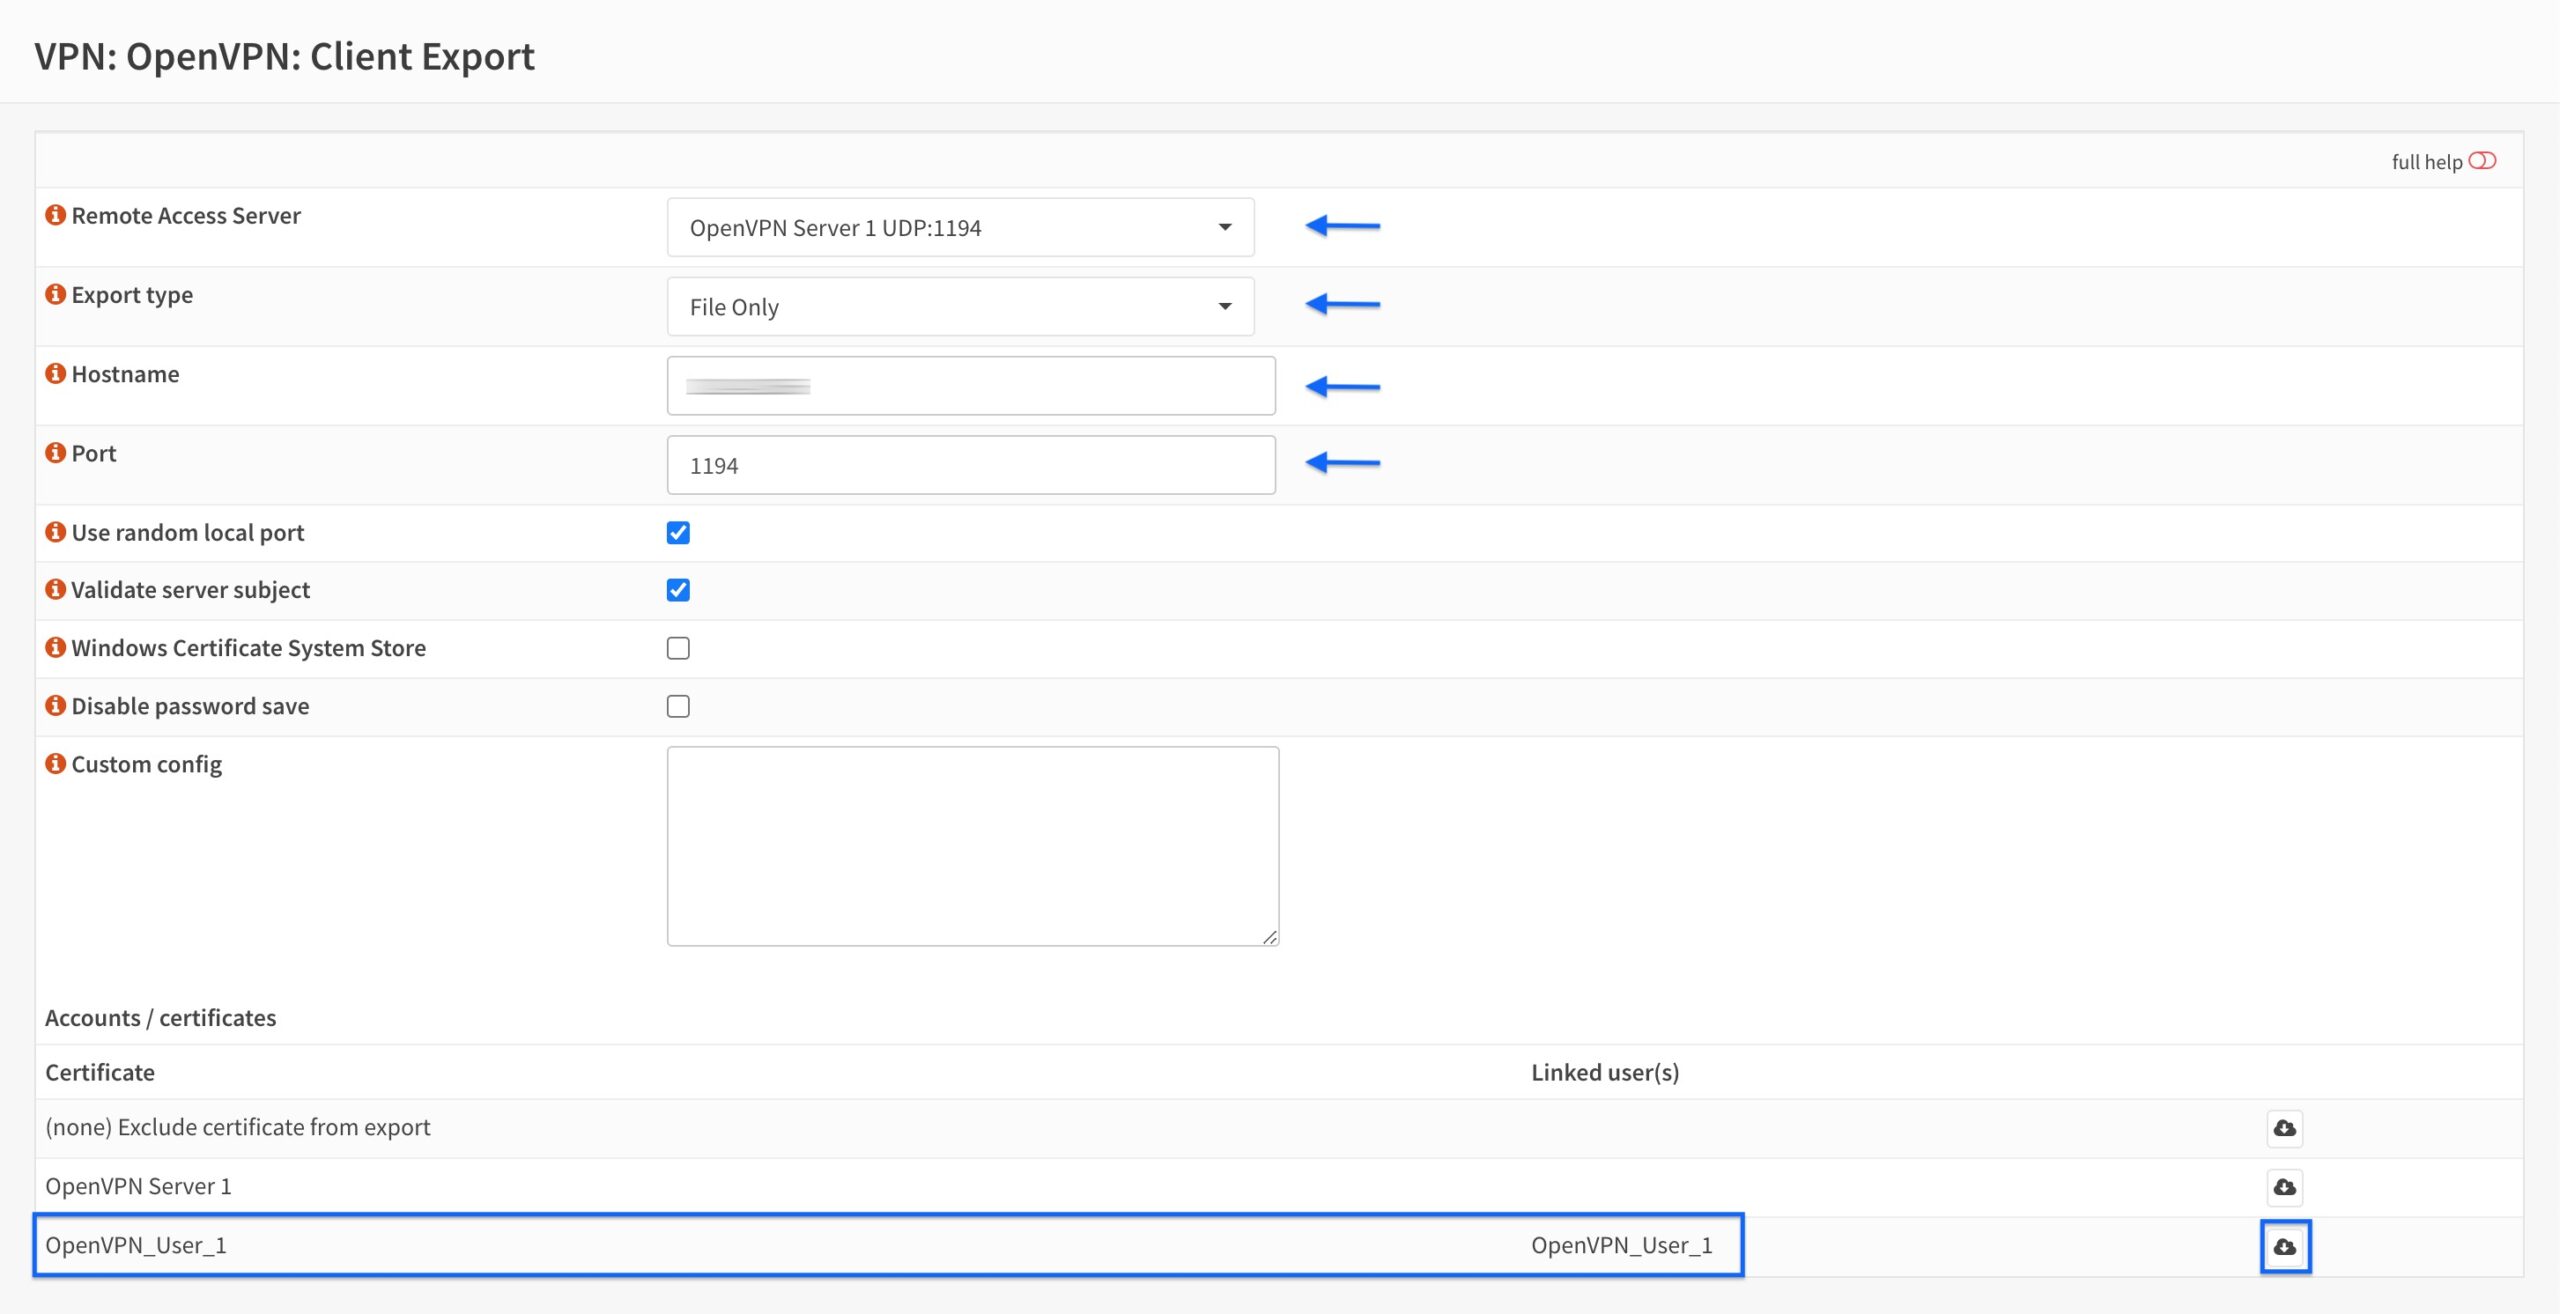
Task: Download the OpenVPN_User_1 client export file
Action: click(2286, 1246)
